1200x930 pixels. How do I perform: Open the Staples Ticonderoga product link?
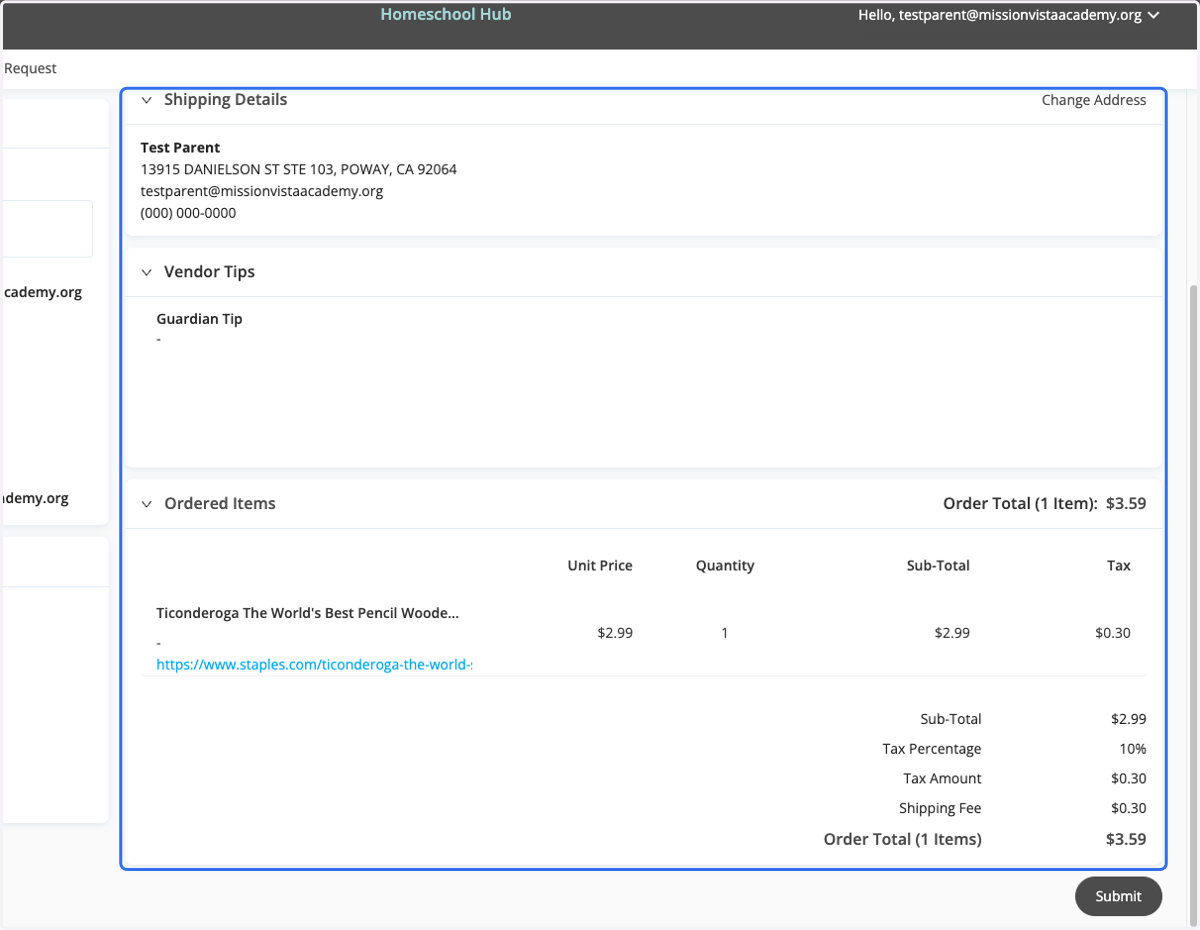[314, 664]
